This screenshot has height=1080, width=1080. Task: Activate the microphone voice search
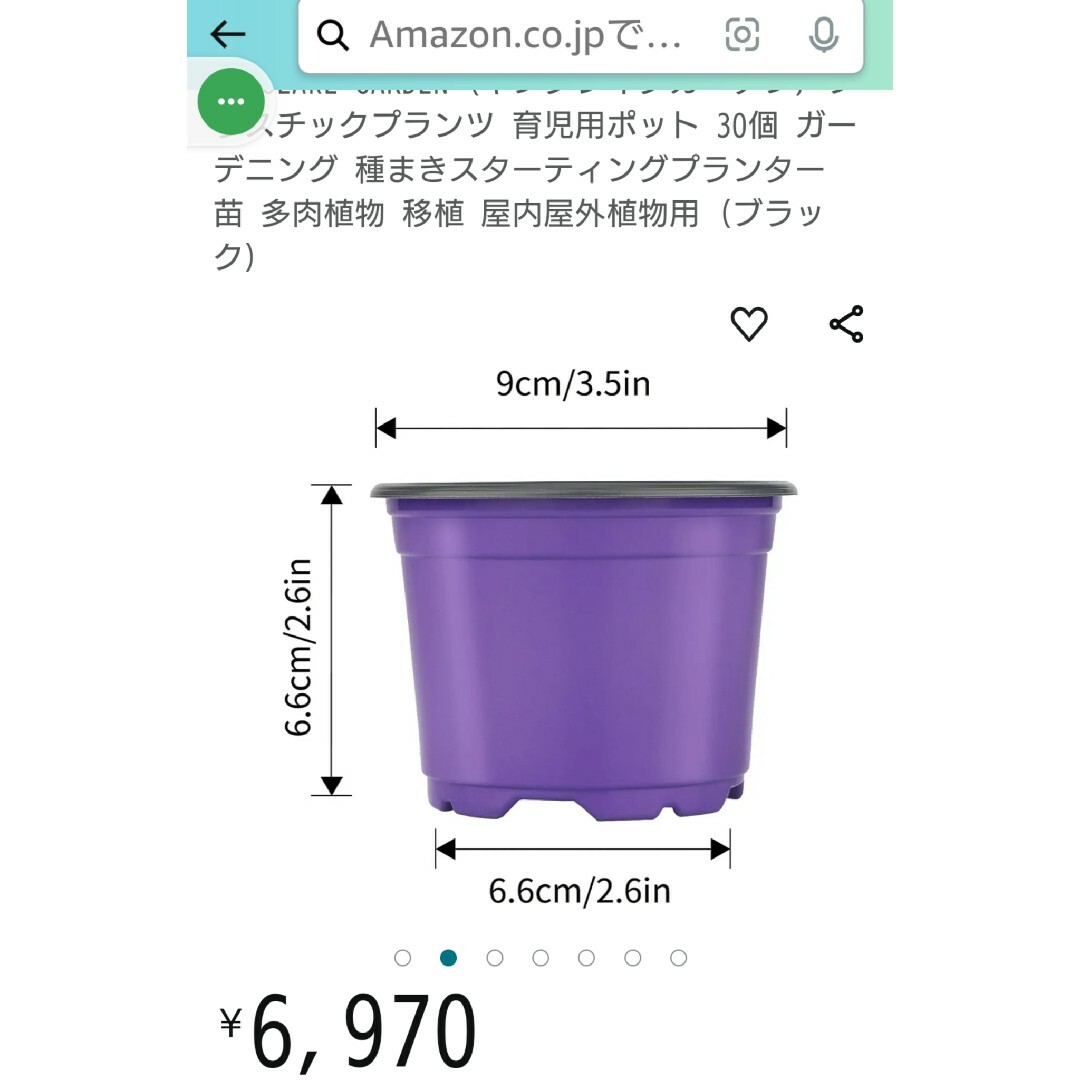tap(823, 34)
